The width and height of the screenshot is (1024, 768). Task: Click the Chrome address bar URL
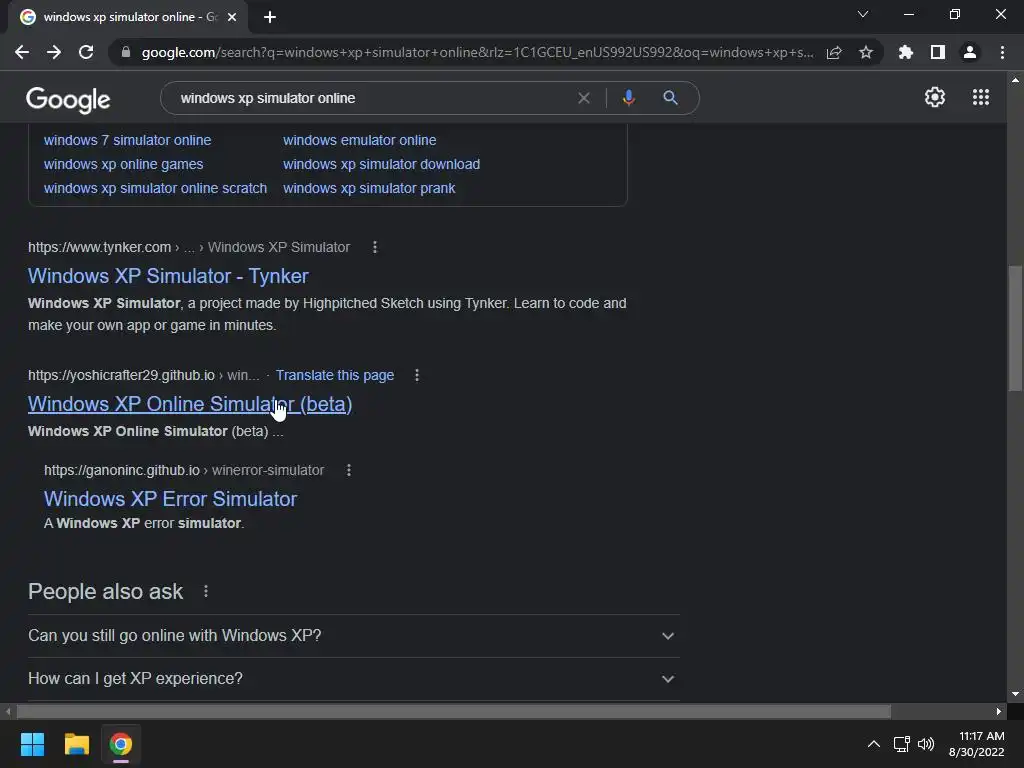477,52
